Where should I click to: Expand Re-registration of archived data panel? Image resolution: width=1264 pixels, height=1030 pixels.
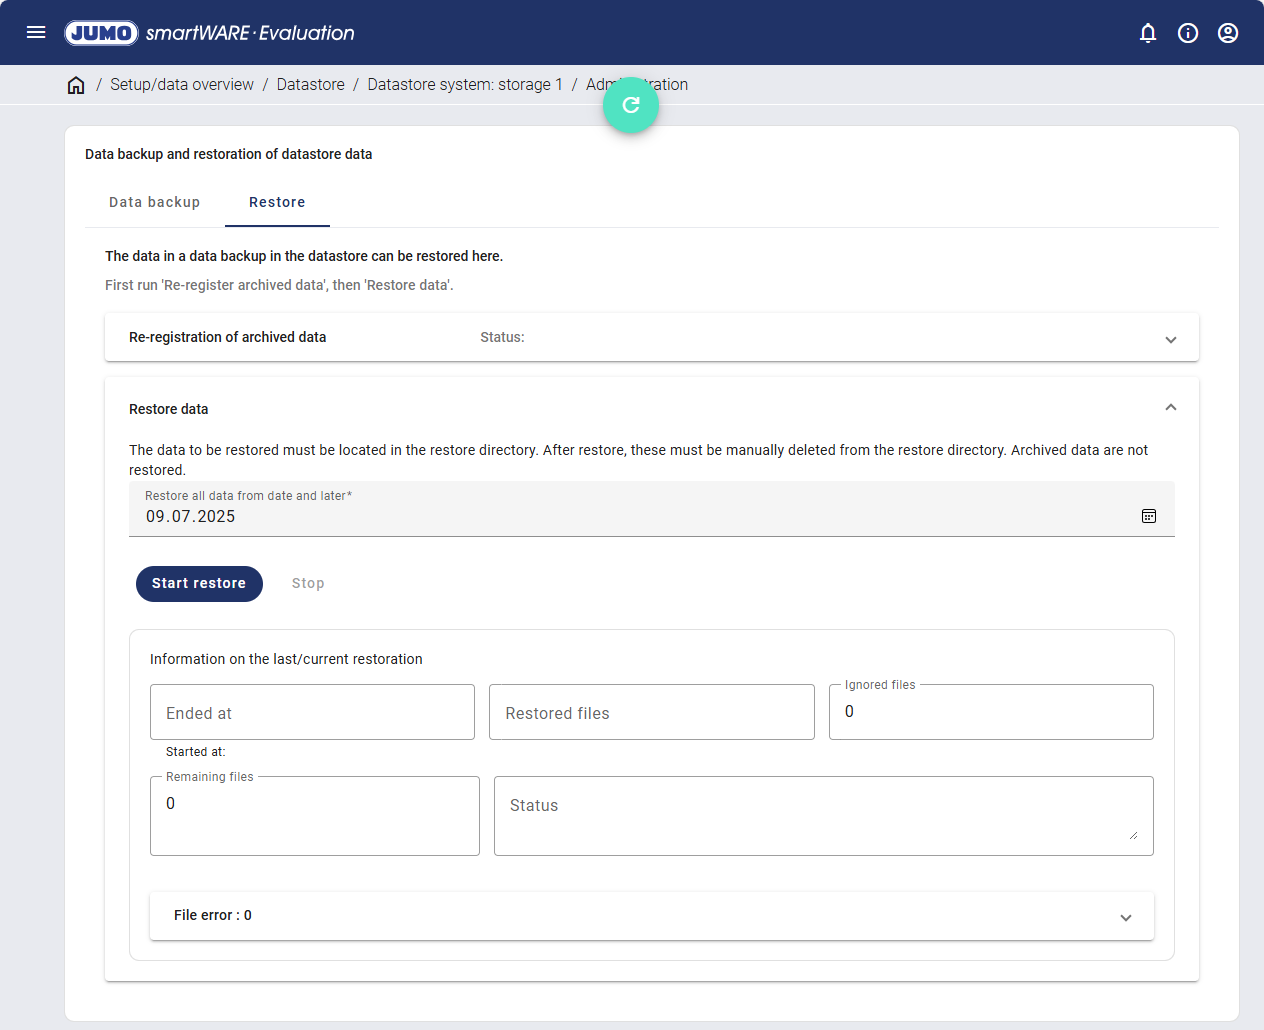[x=1170, y=340]
